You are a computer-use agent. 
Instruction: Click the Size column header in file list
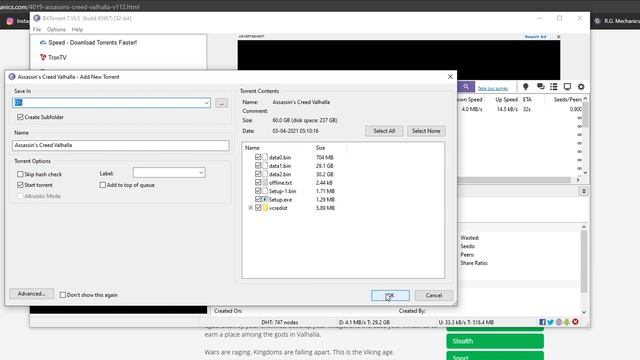[320, 148]
